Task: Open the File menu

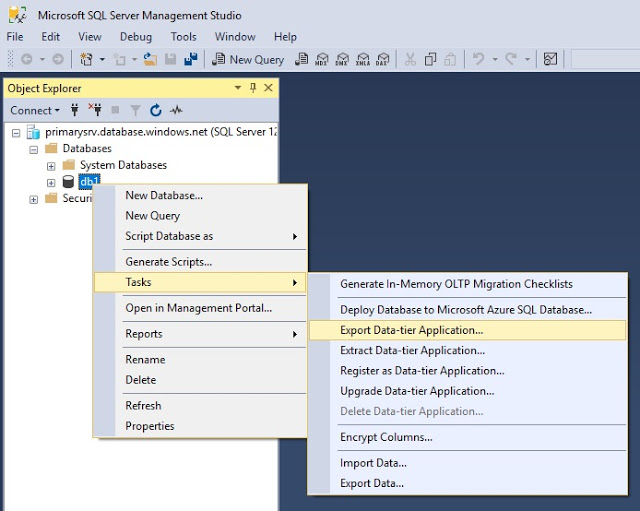Action: [15, 37]
